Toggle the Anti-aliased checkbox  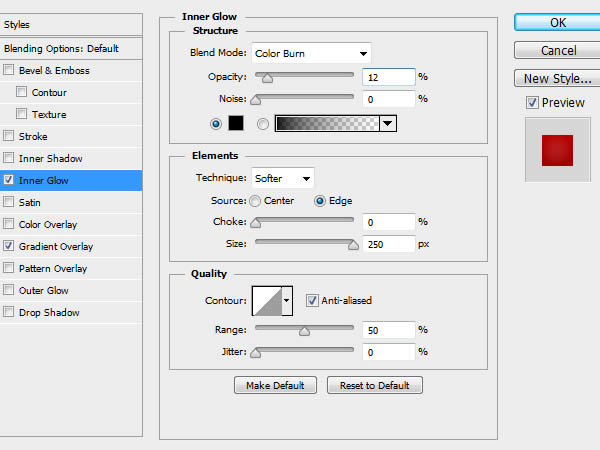(312, 300)
